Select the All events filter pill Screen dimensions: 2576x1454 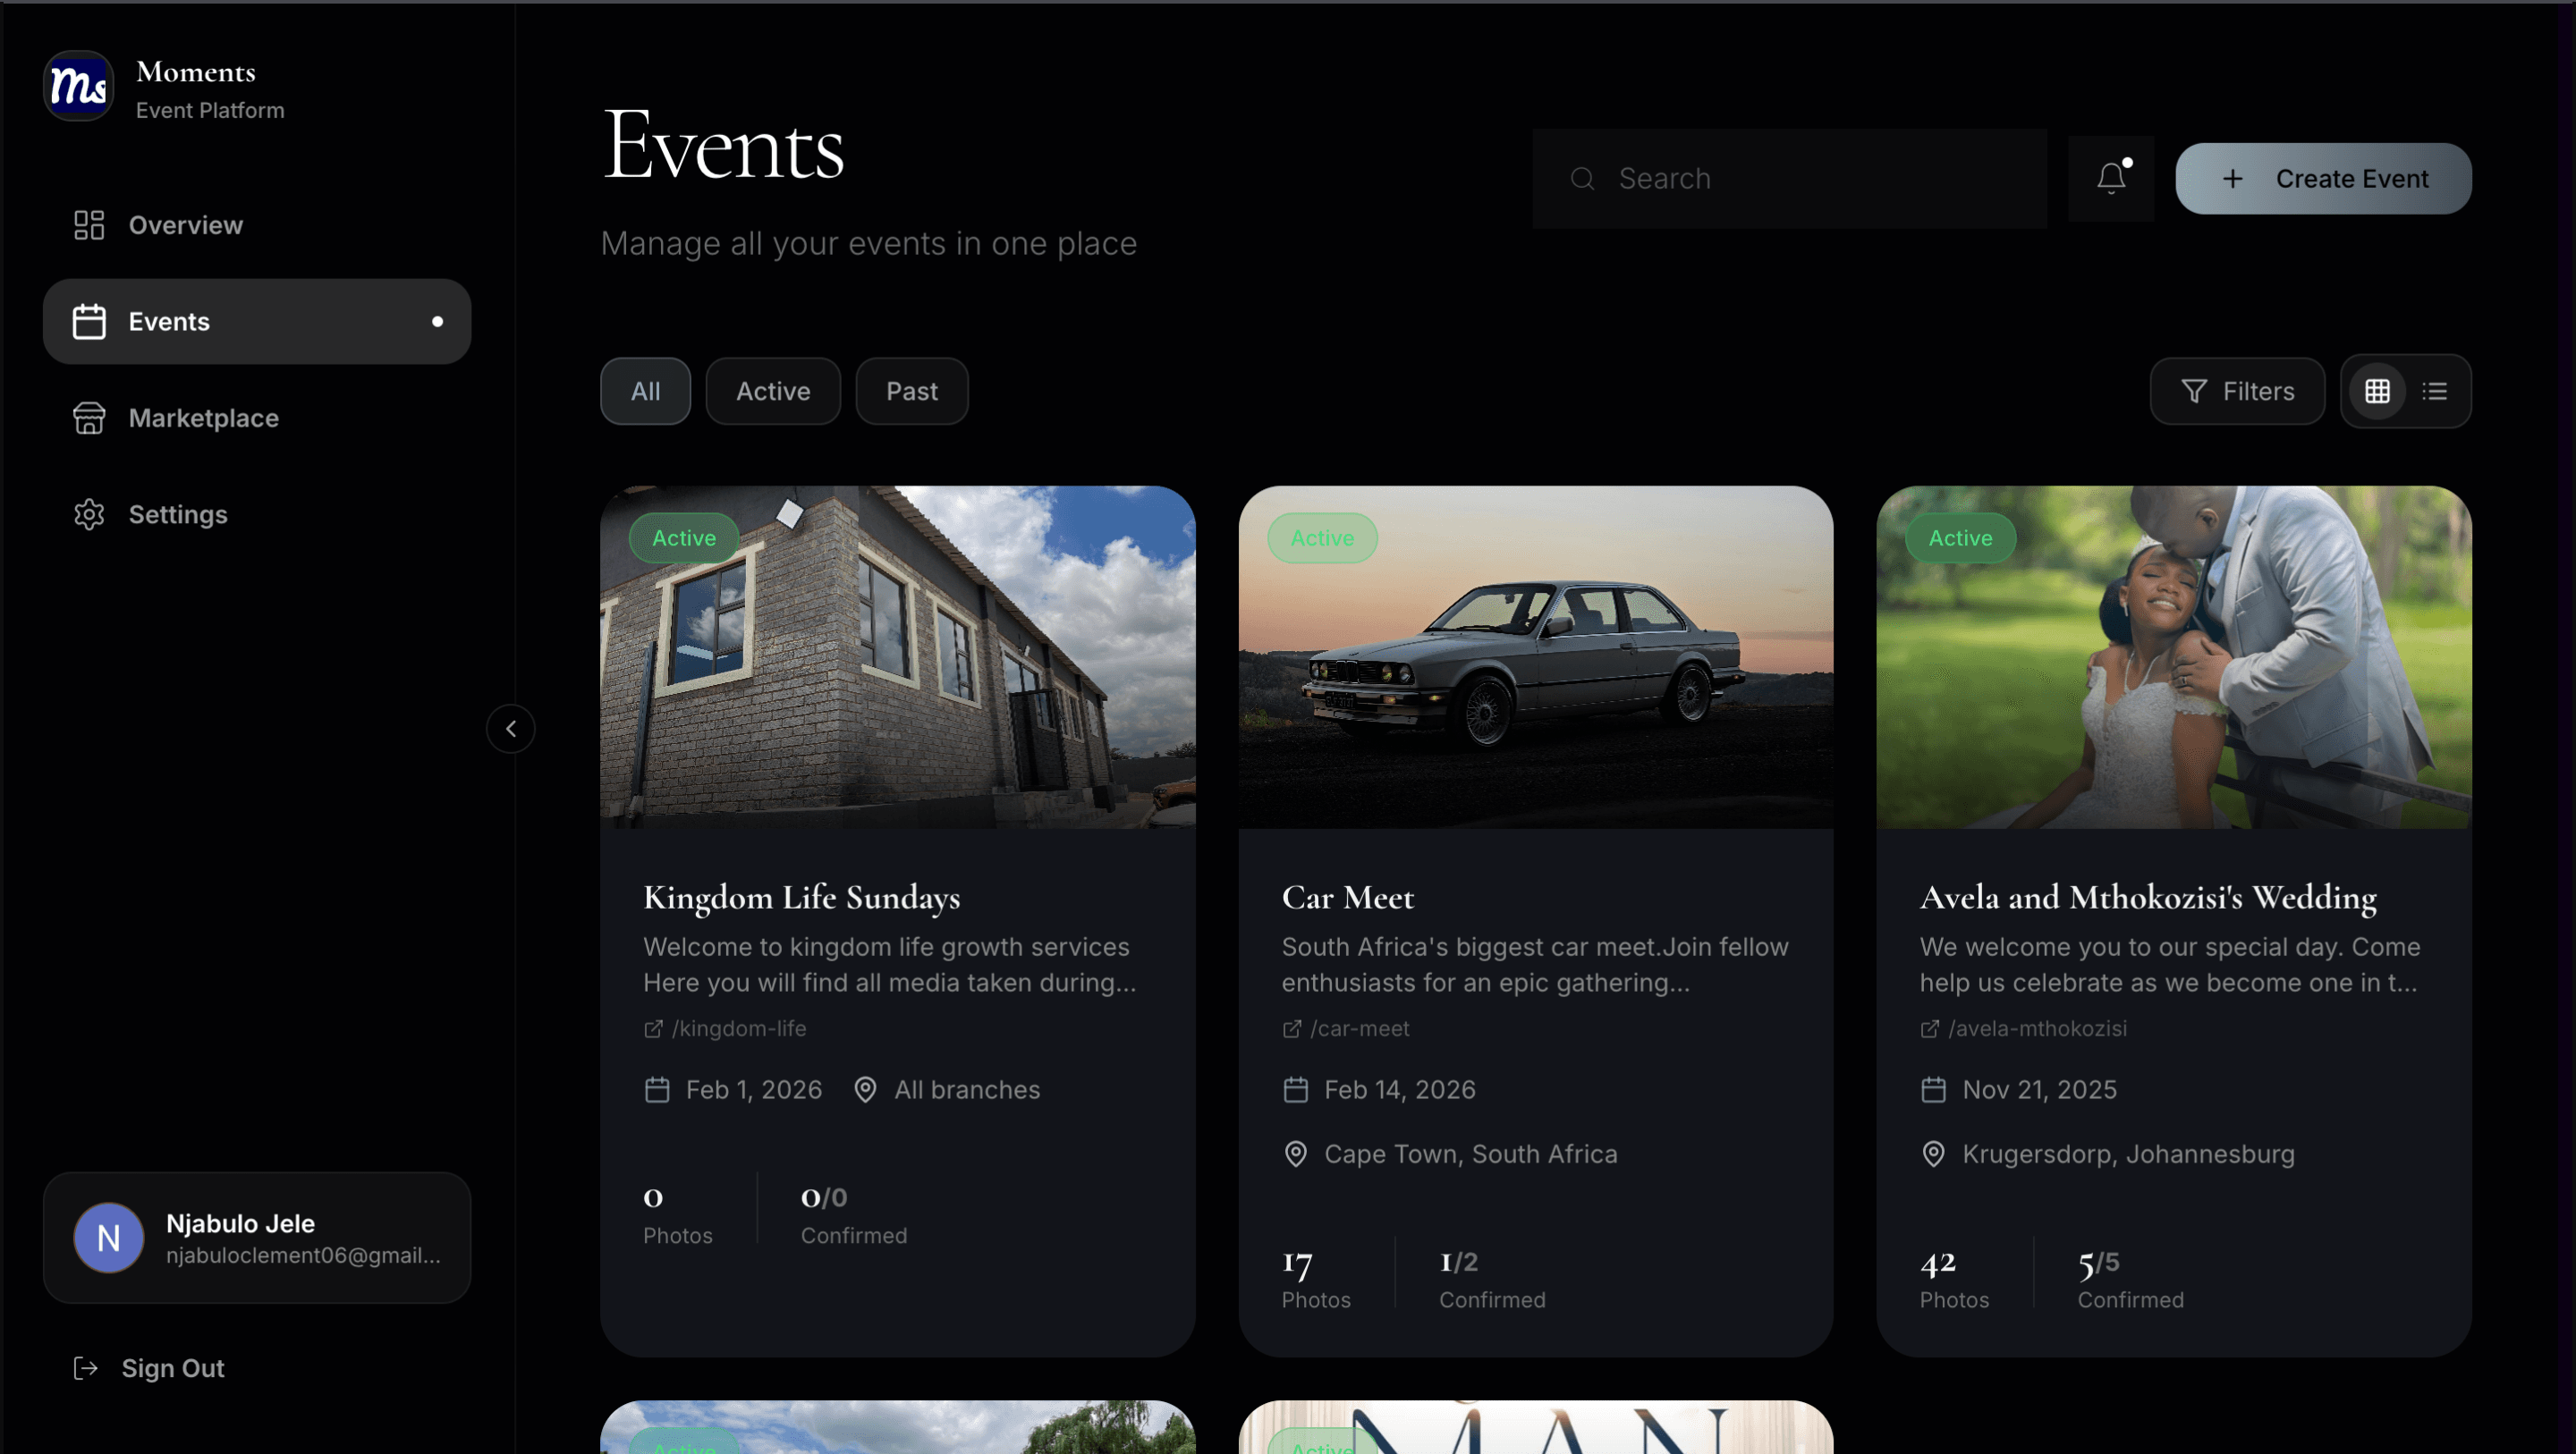coord(645,391)
